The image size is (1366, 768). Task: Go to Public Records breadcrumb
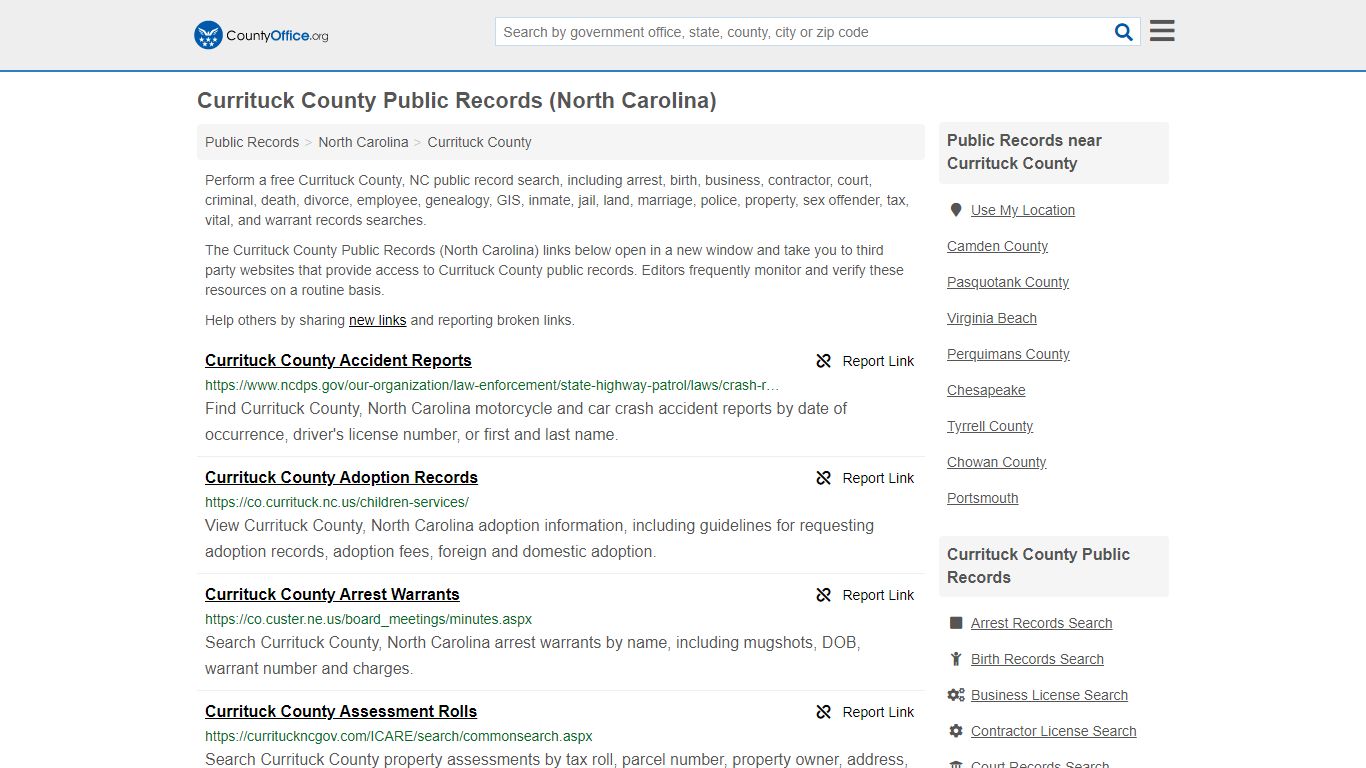coord(252,142)
